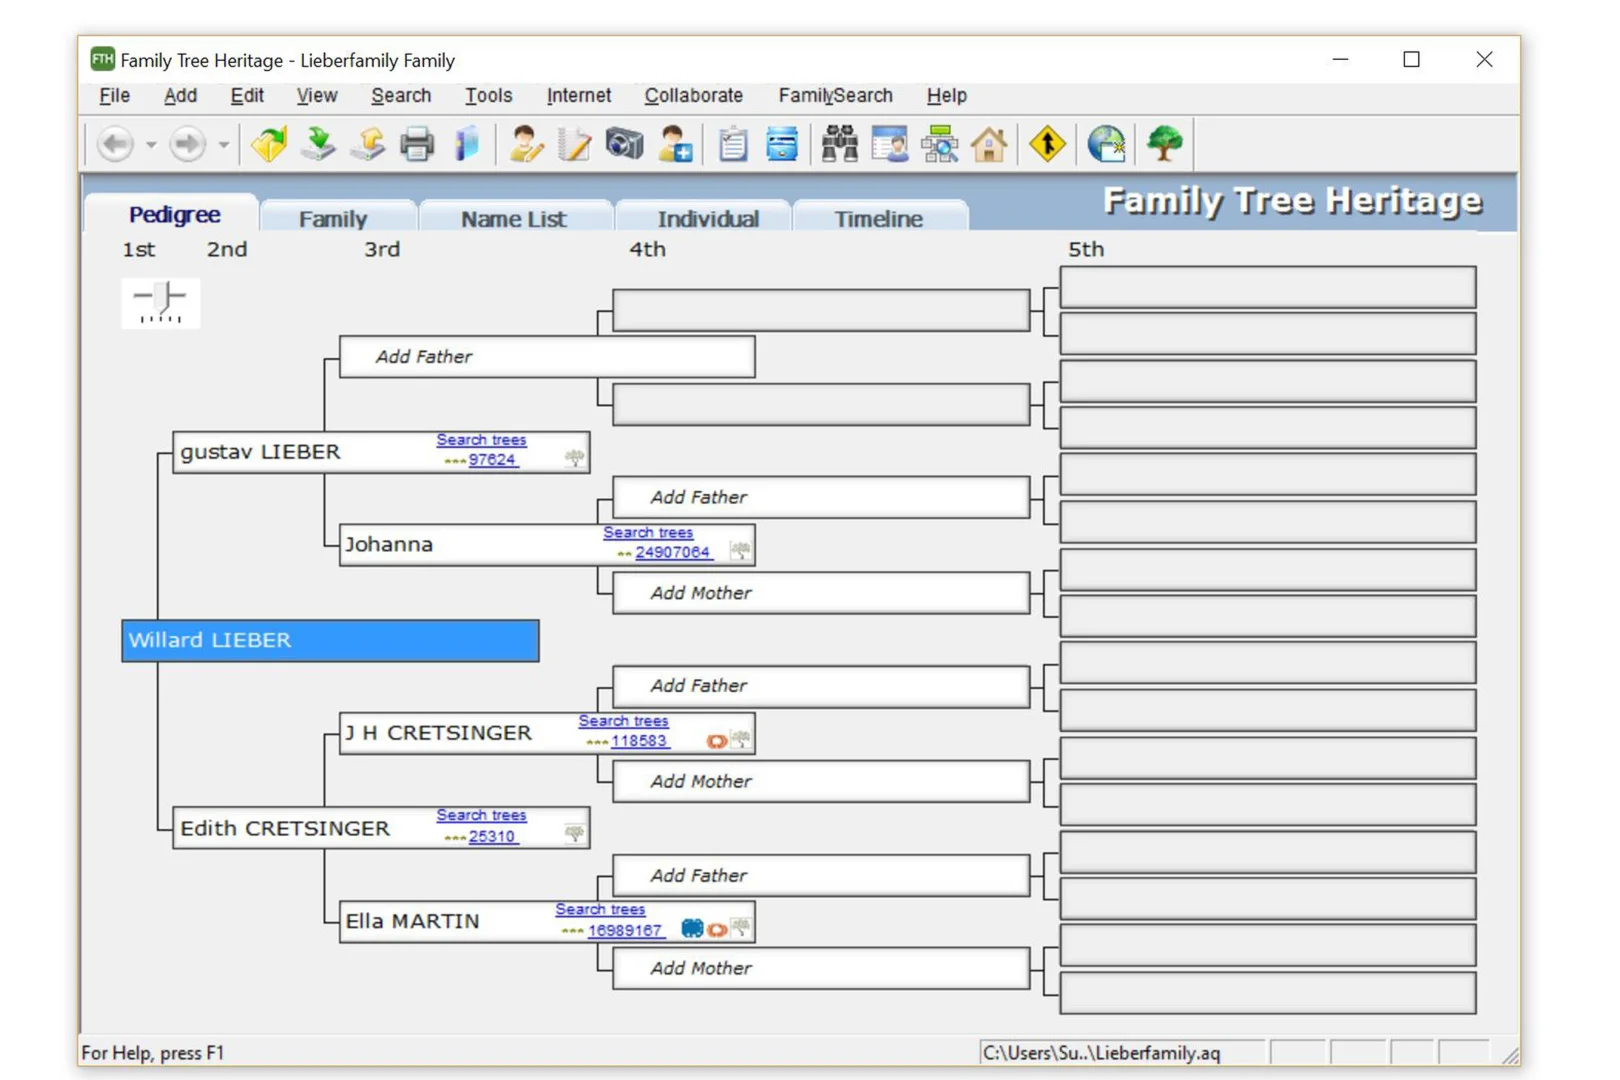Click the Print toolbar icon
Screen dimensions: 1620x1080
tap(417, 145)
